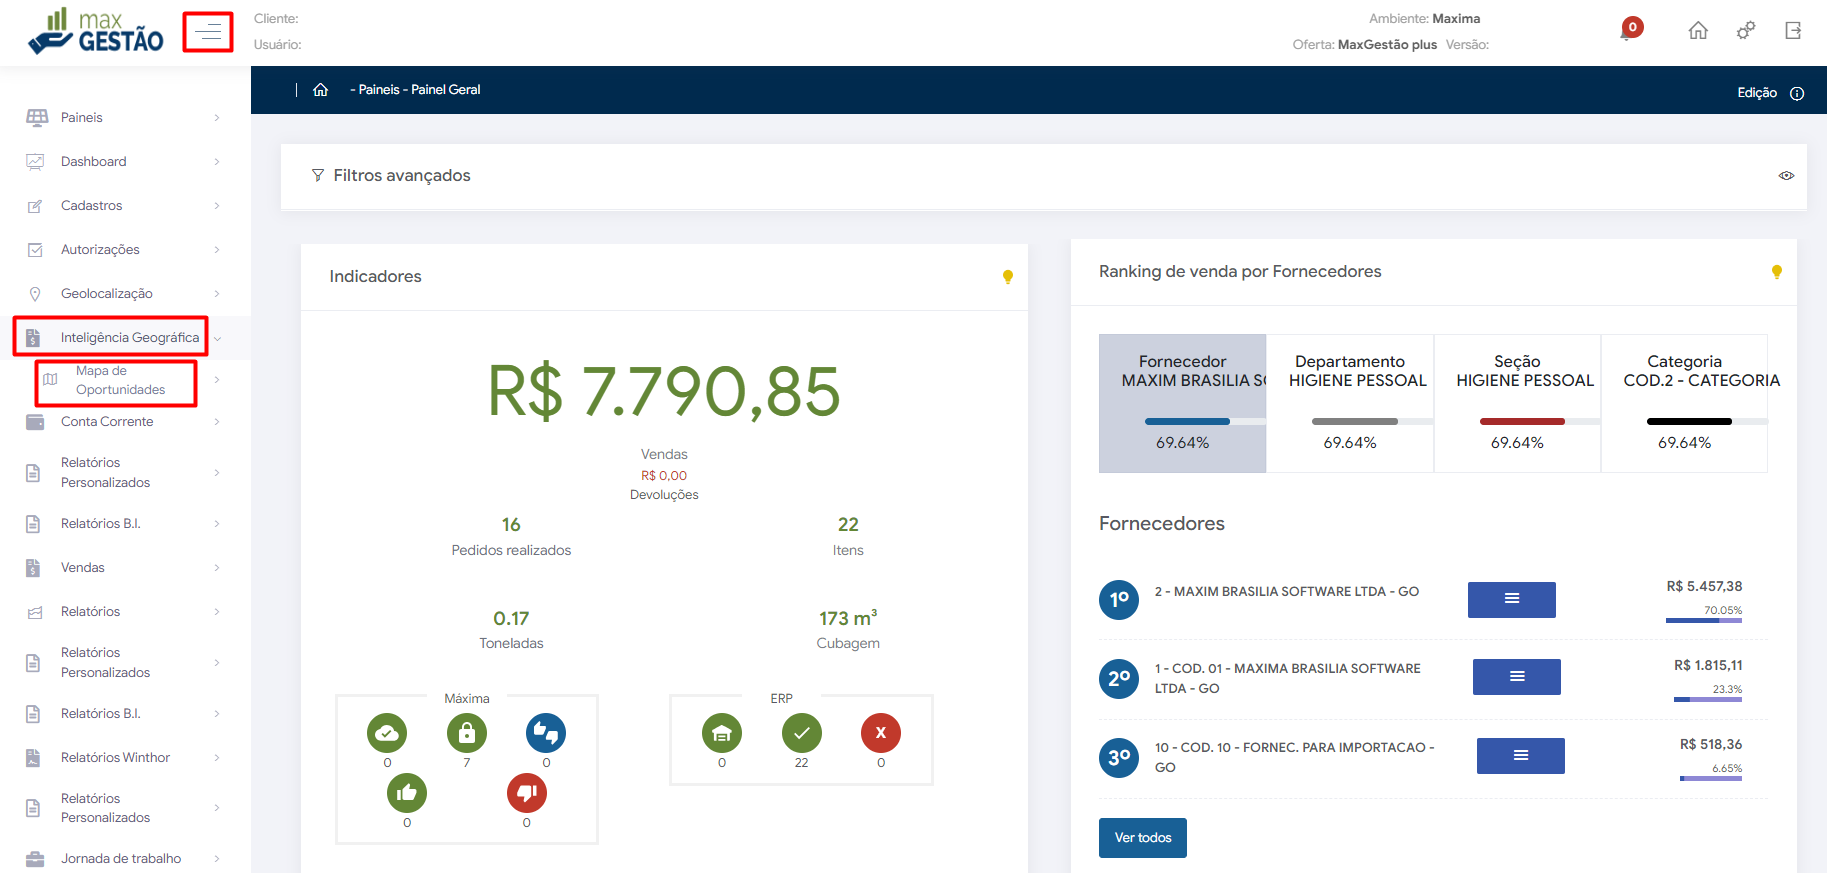Expand the Vendas sidebar section
1827x873 pixels.
click(x=120, y=568)
